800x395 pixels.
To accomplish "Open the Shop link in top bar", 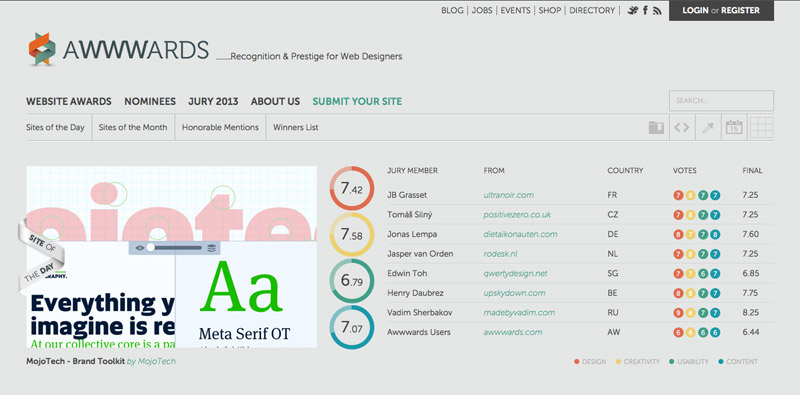I will point(549,10).
